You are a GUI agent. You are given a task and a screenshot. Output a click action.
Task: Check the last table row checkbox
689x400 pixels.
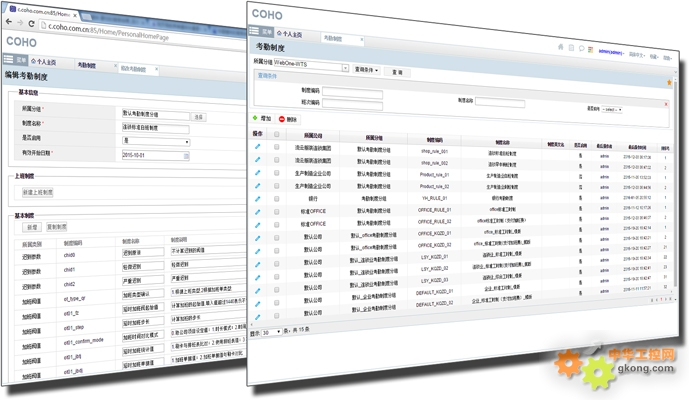pyautogui.click(x=276, y=316)
